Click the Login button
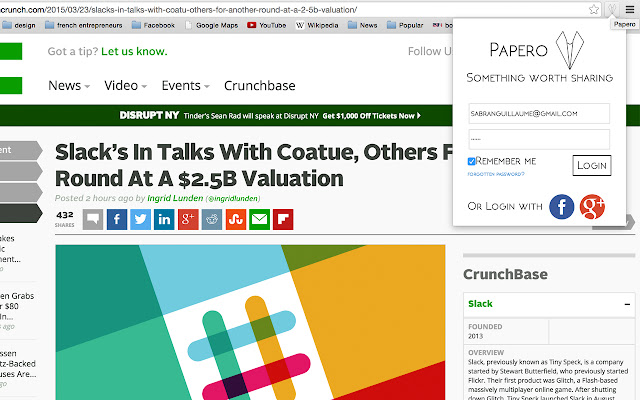Image resolution: width=640 pixels, height=400 pixels. coord(592,165)
